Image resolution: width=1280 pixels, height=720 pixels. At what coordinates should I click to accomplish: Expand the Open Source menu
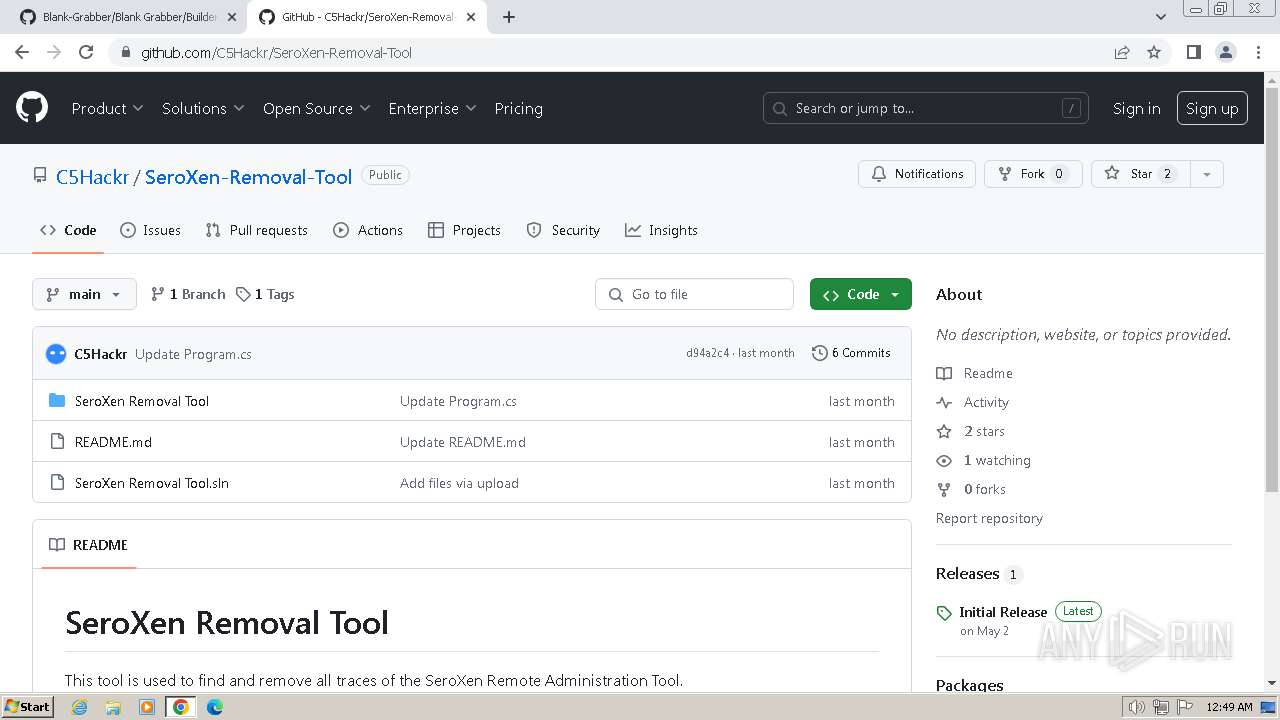point(316,108)
